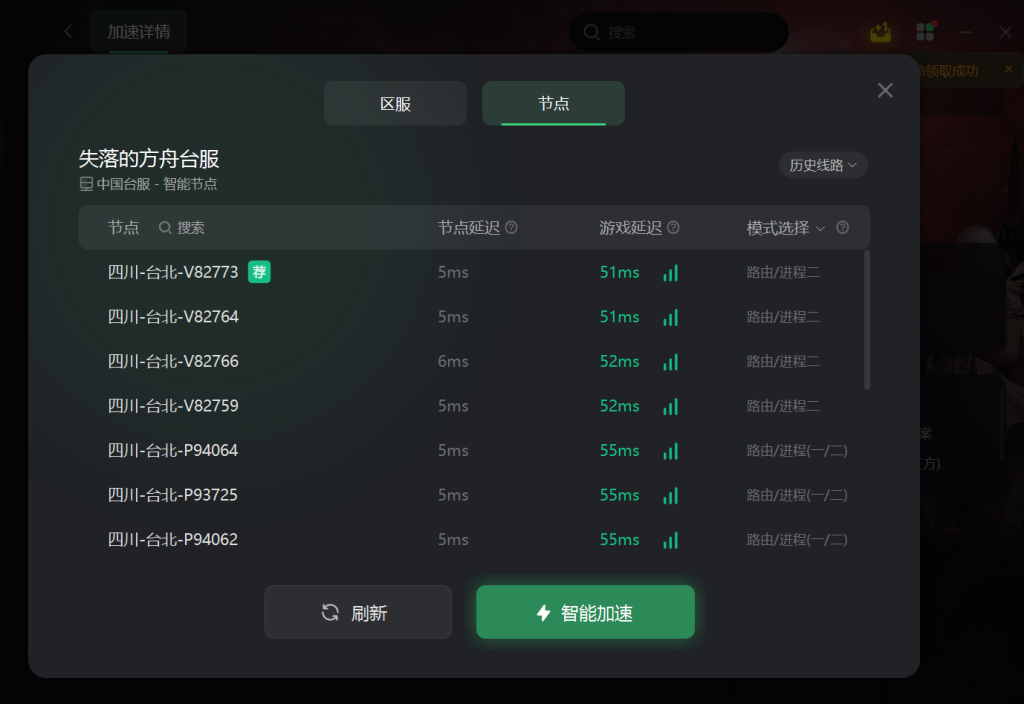This screenshot has height=704, width=1024.
Task: Click the top search box
Action: [679, 32]
